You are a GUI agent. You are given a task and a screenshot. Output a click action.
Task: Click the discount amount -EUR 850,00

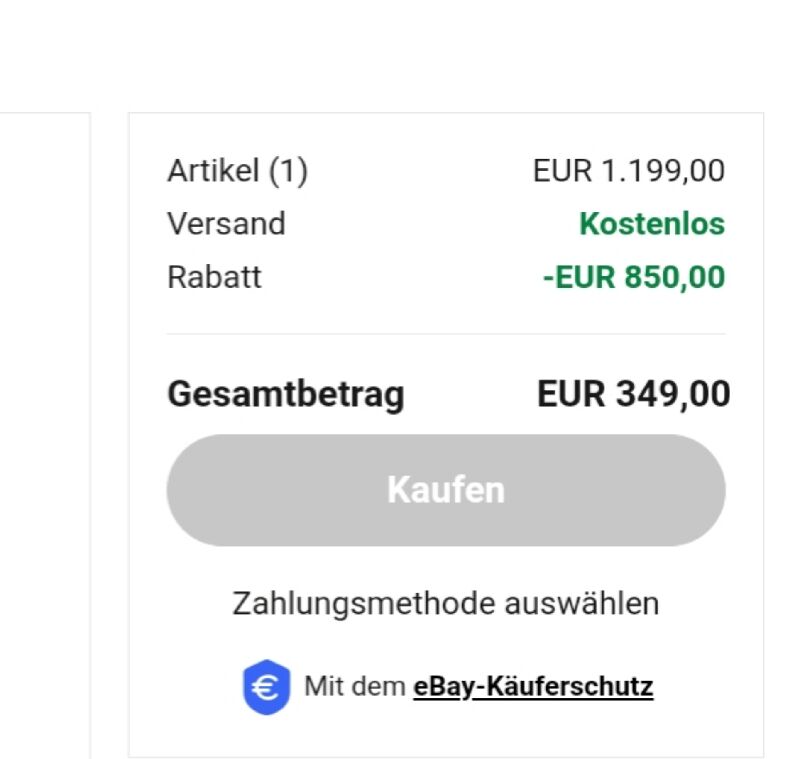point(634,277)
